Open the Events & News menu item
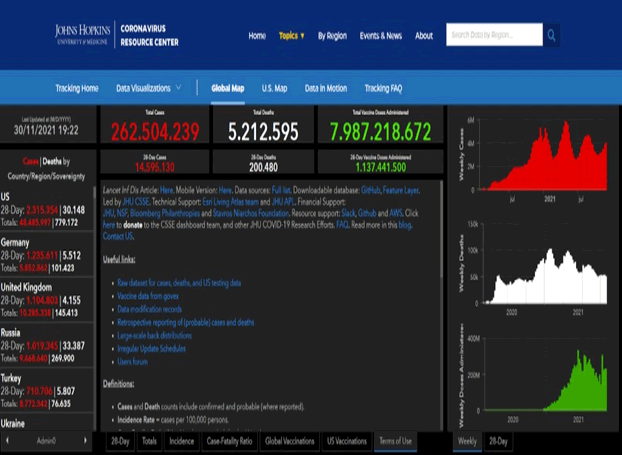 [x=381, y=36]
